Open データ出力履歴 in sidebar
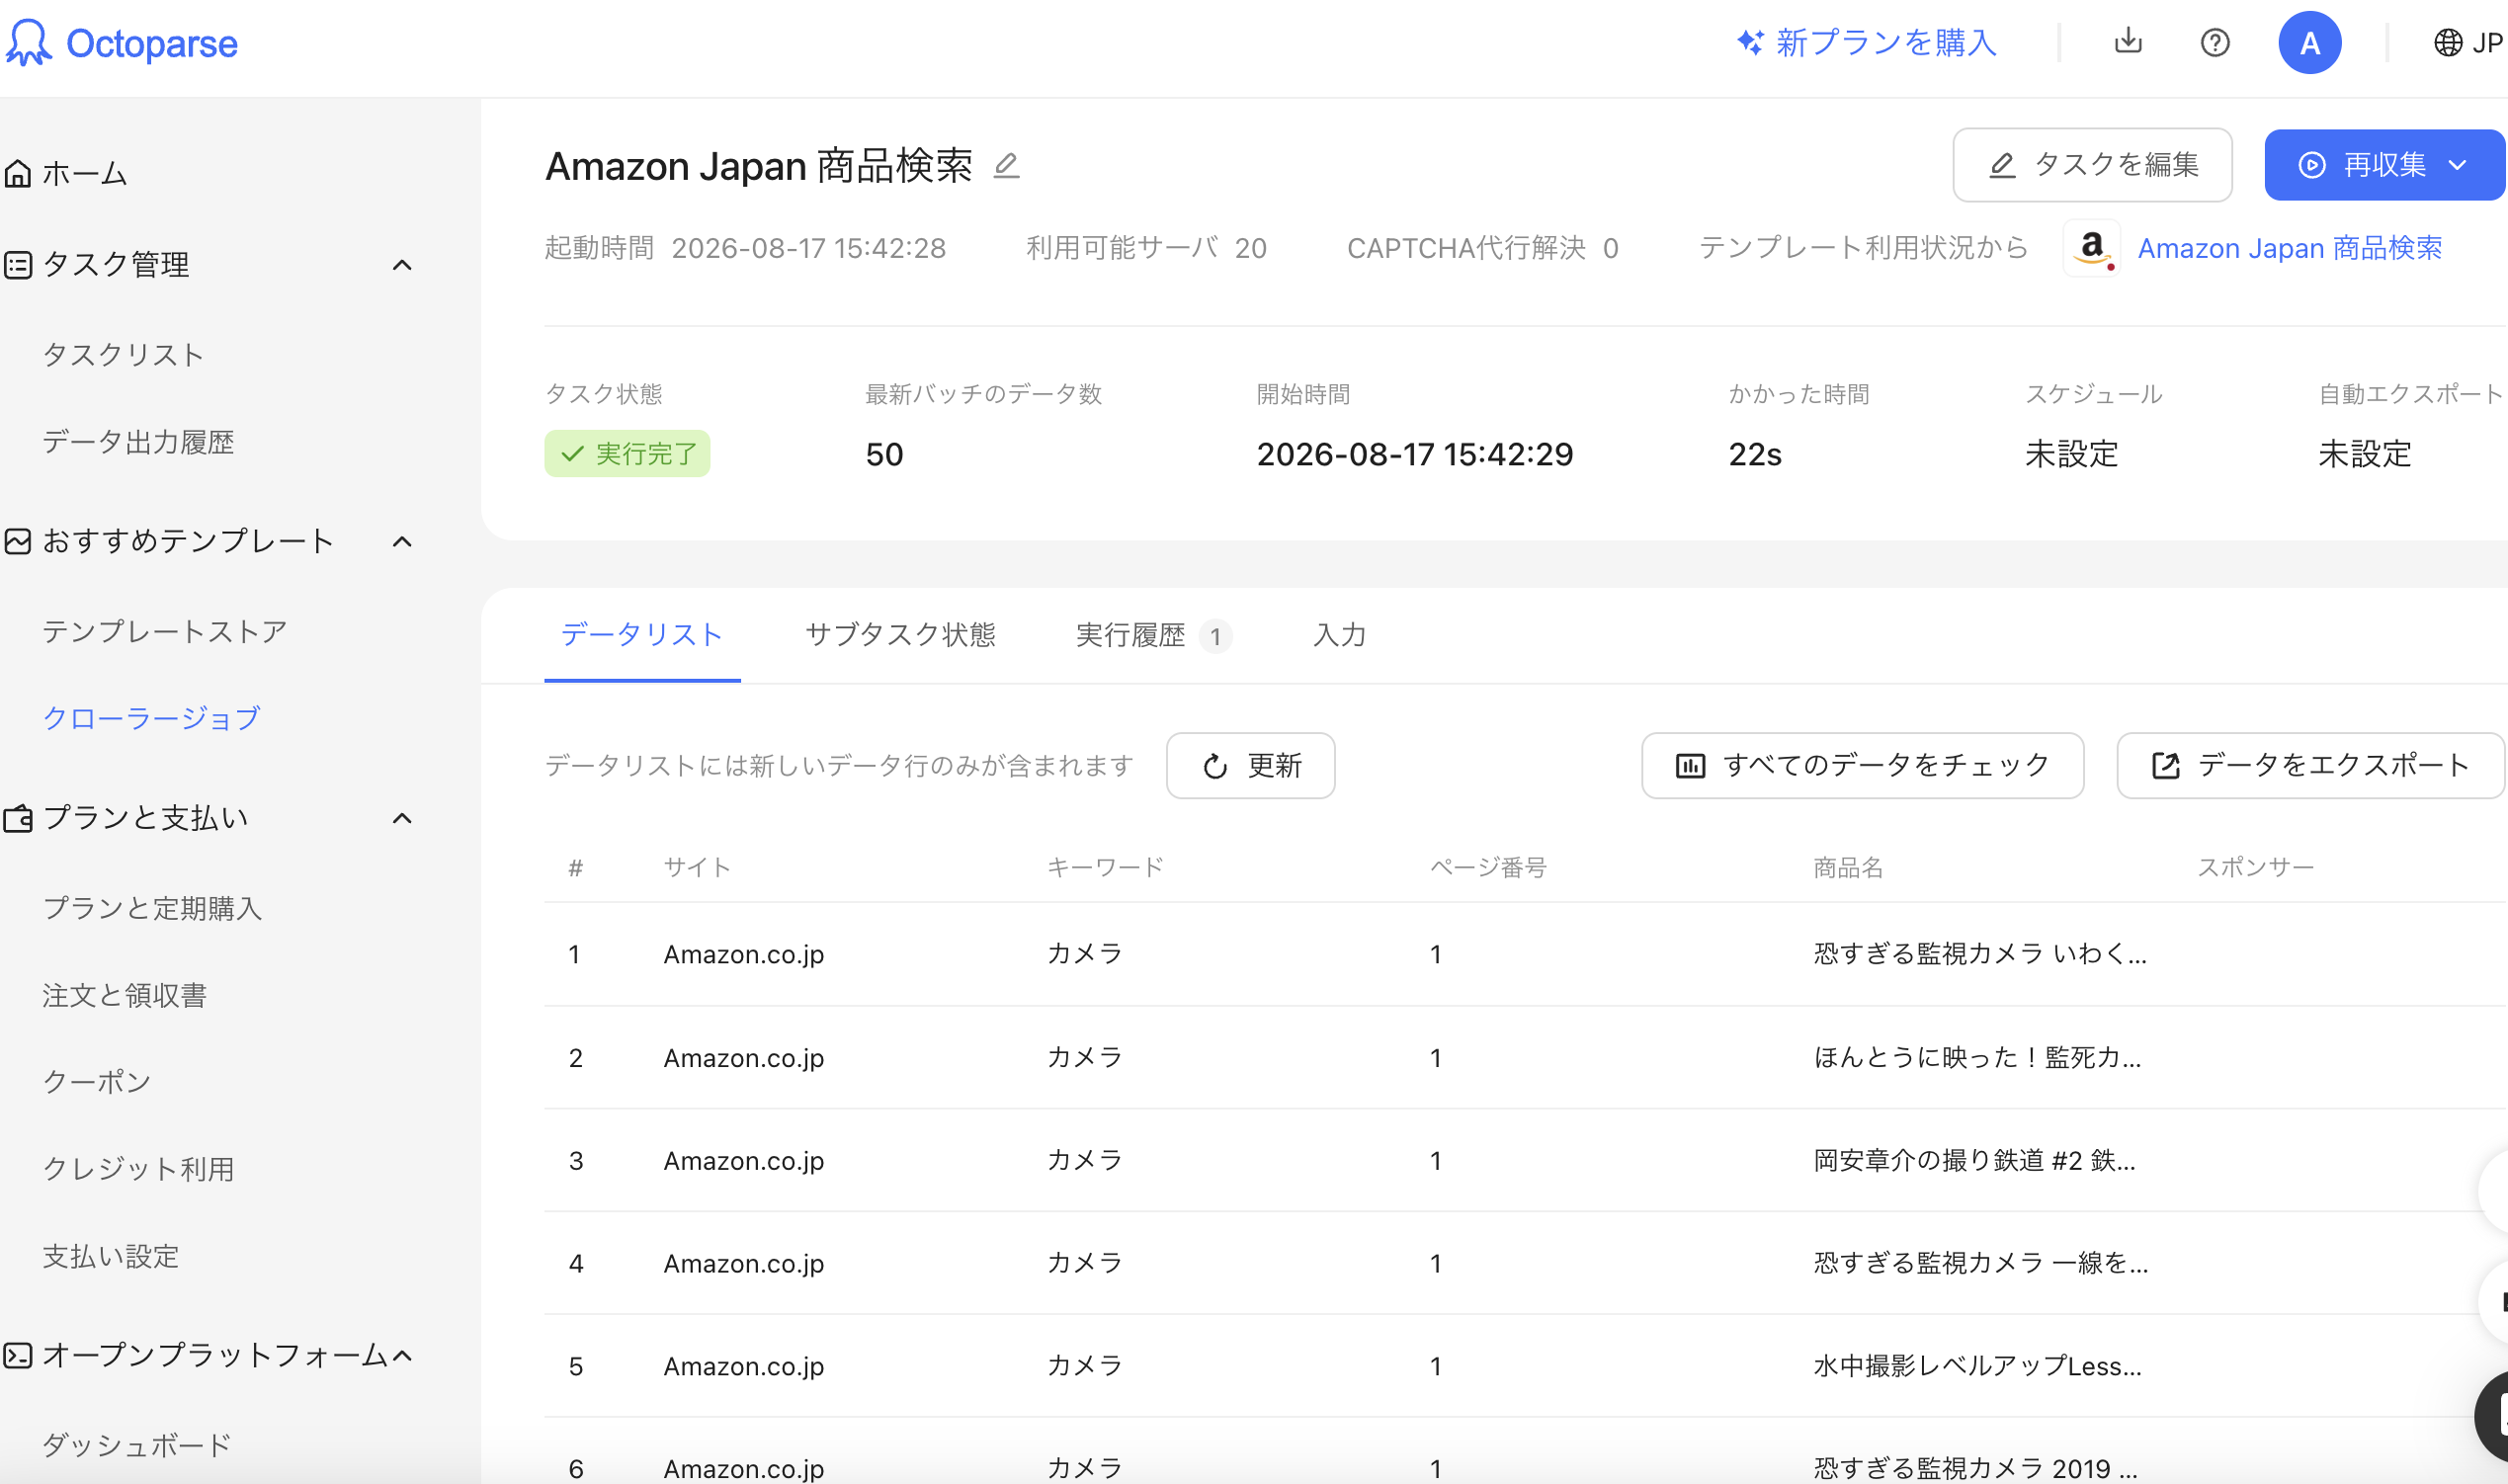Image resolution: width=2508 pixels, height=1484 pixels. [x=138, y=442]
